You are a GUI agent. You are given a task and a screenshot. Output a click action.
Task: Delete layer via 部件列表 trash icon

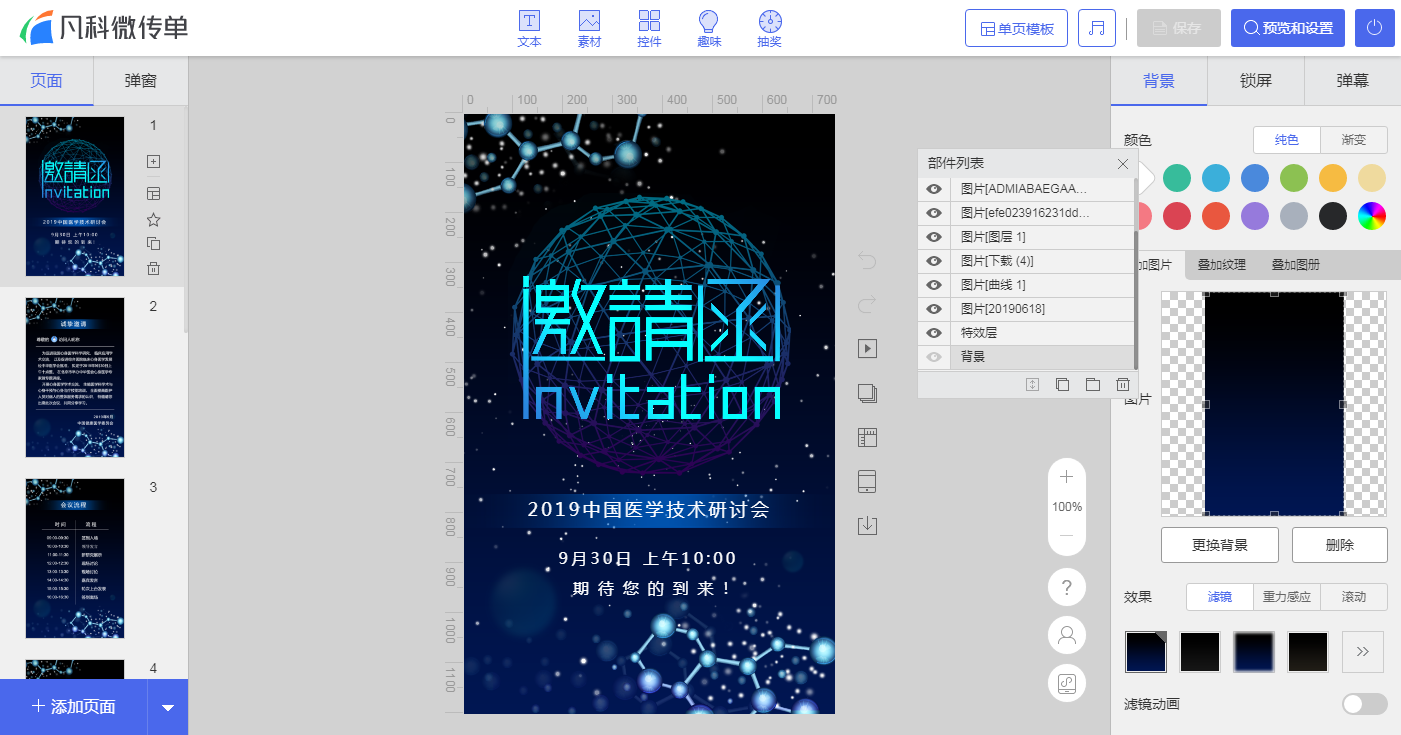click(1122, 384)
